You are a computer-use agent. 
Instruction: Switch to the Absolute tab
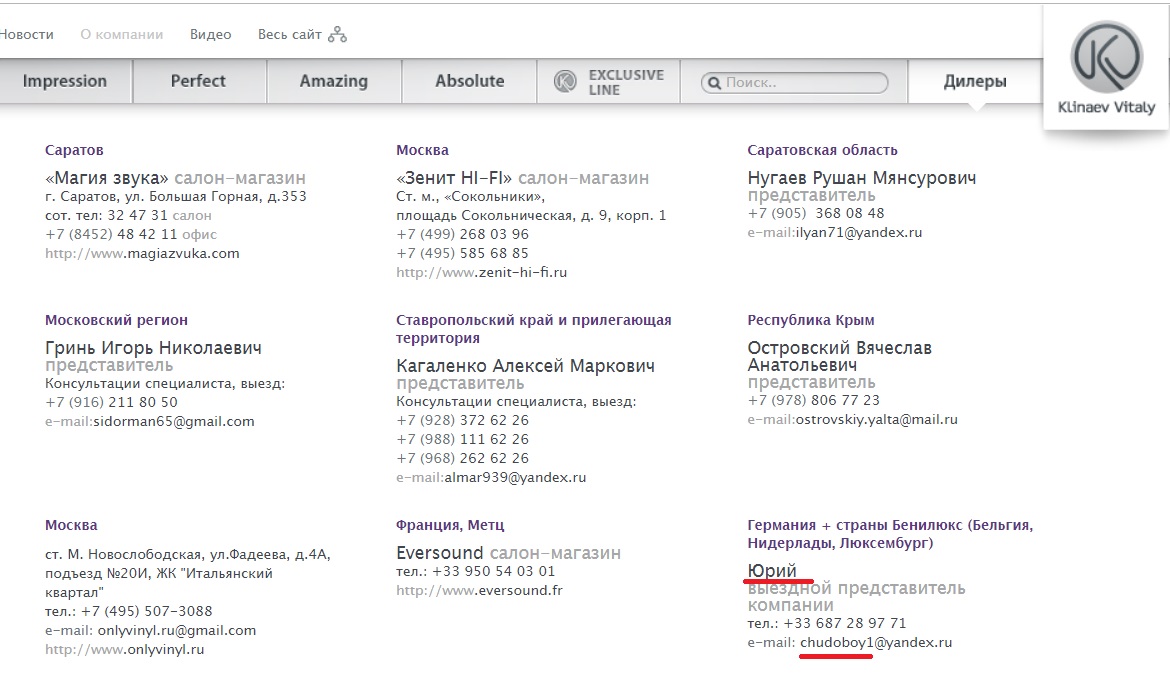[x=469, y=82]
